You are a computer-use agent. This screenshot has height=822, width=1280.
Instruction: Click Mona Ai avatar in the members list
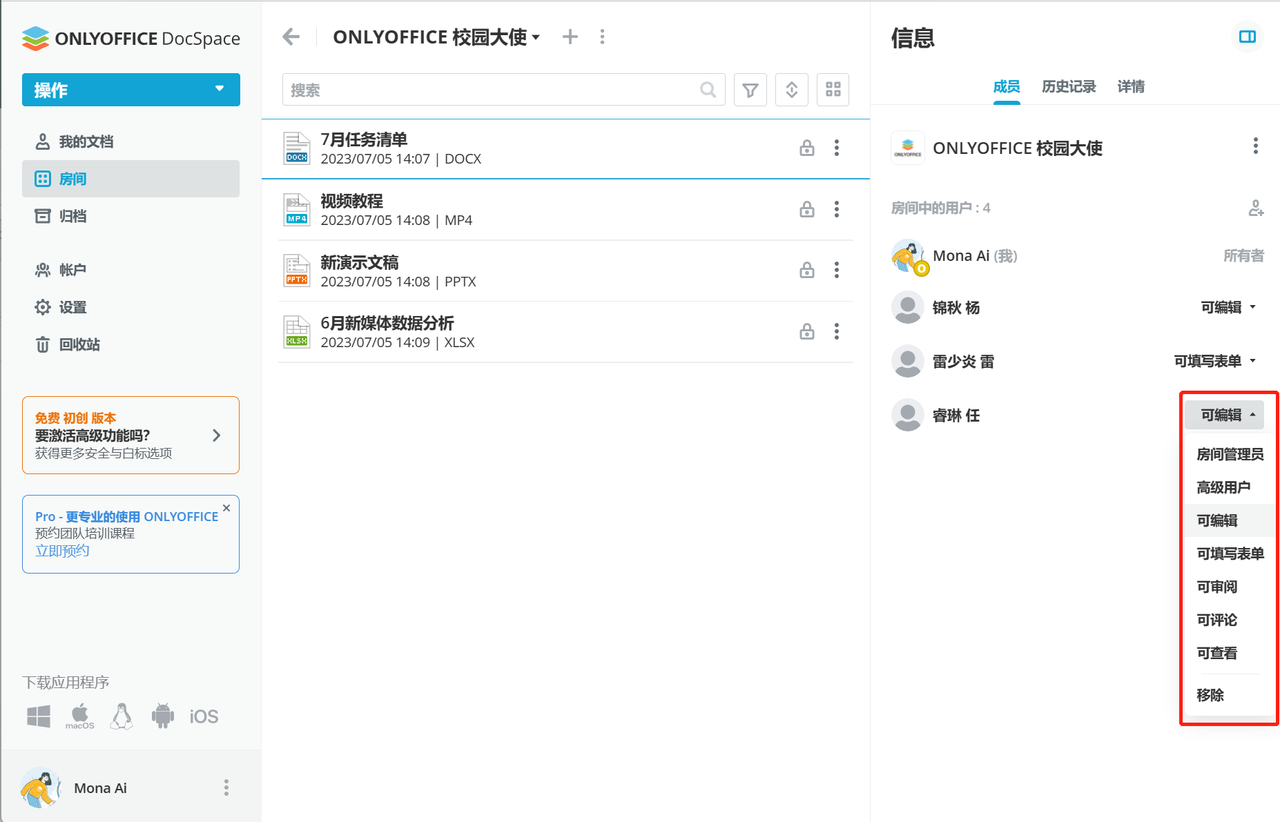pos(908,256)
